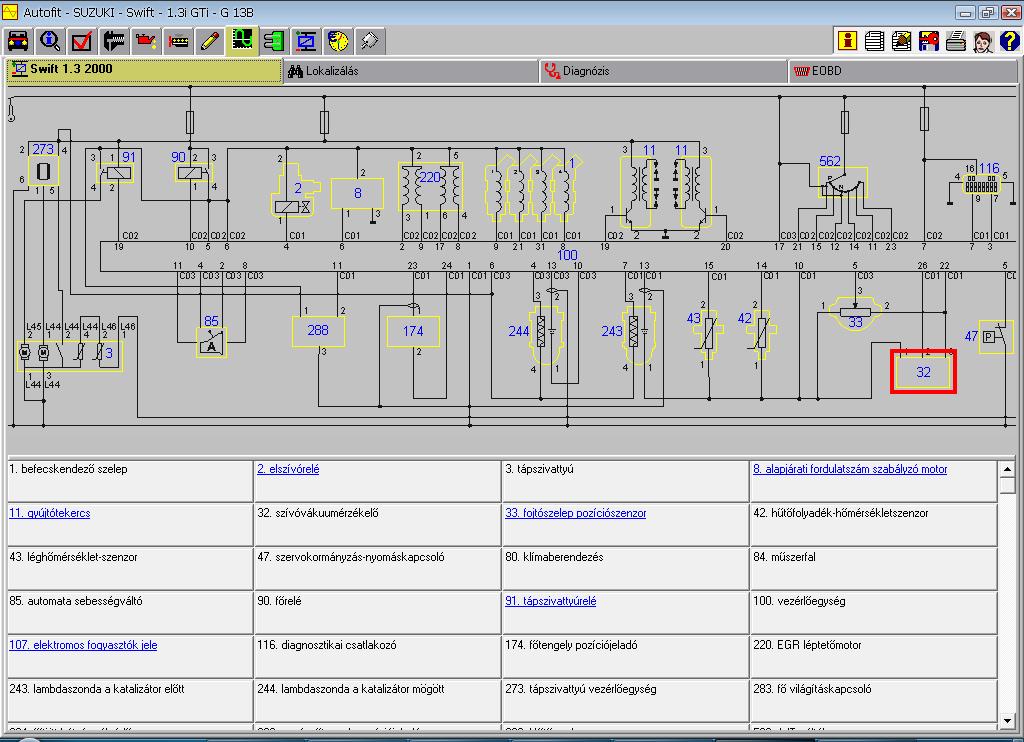This screenshot has height=742, width=1024.
Task: Select the '47. szervokormányzás-nyomáskapcsoló' cell
Action: click(x=378, y=568)
